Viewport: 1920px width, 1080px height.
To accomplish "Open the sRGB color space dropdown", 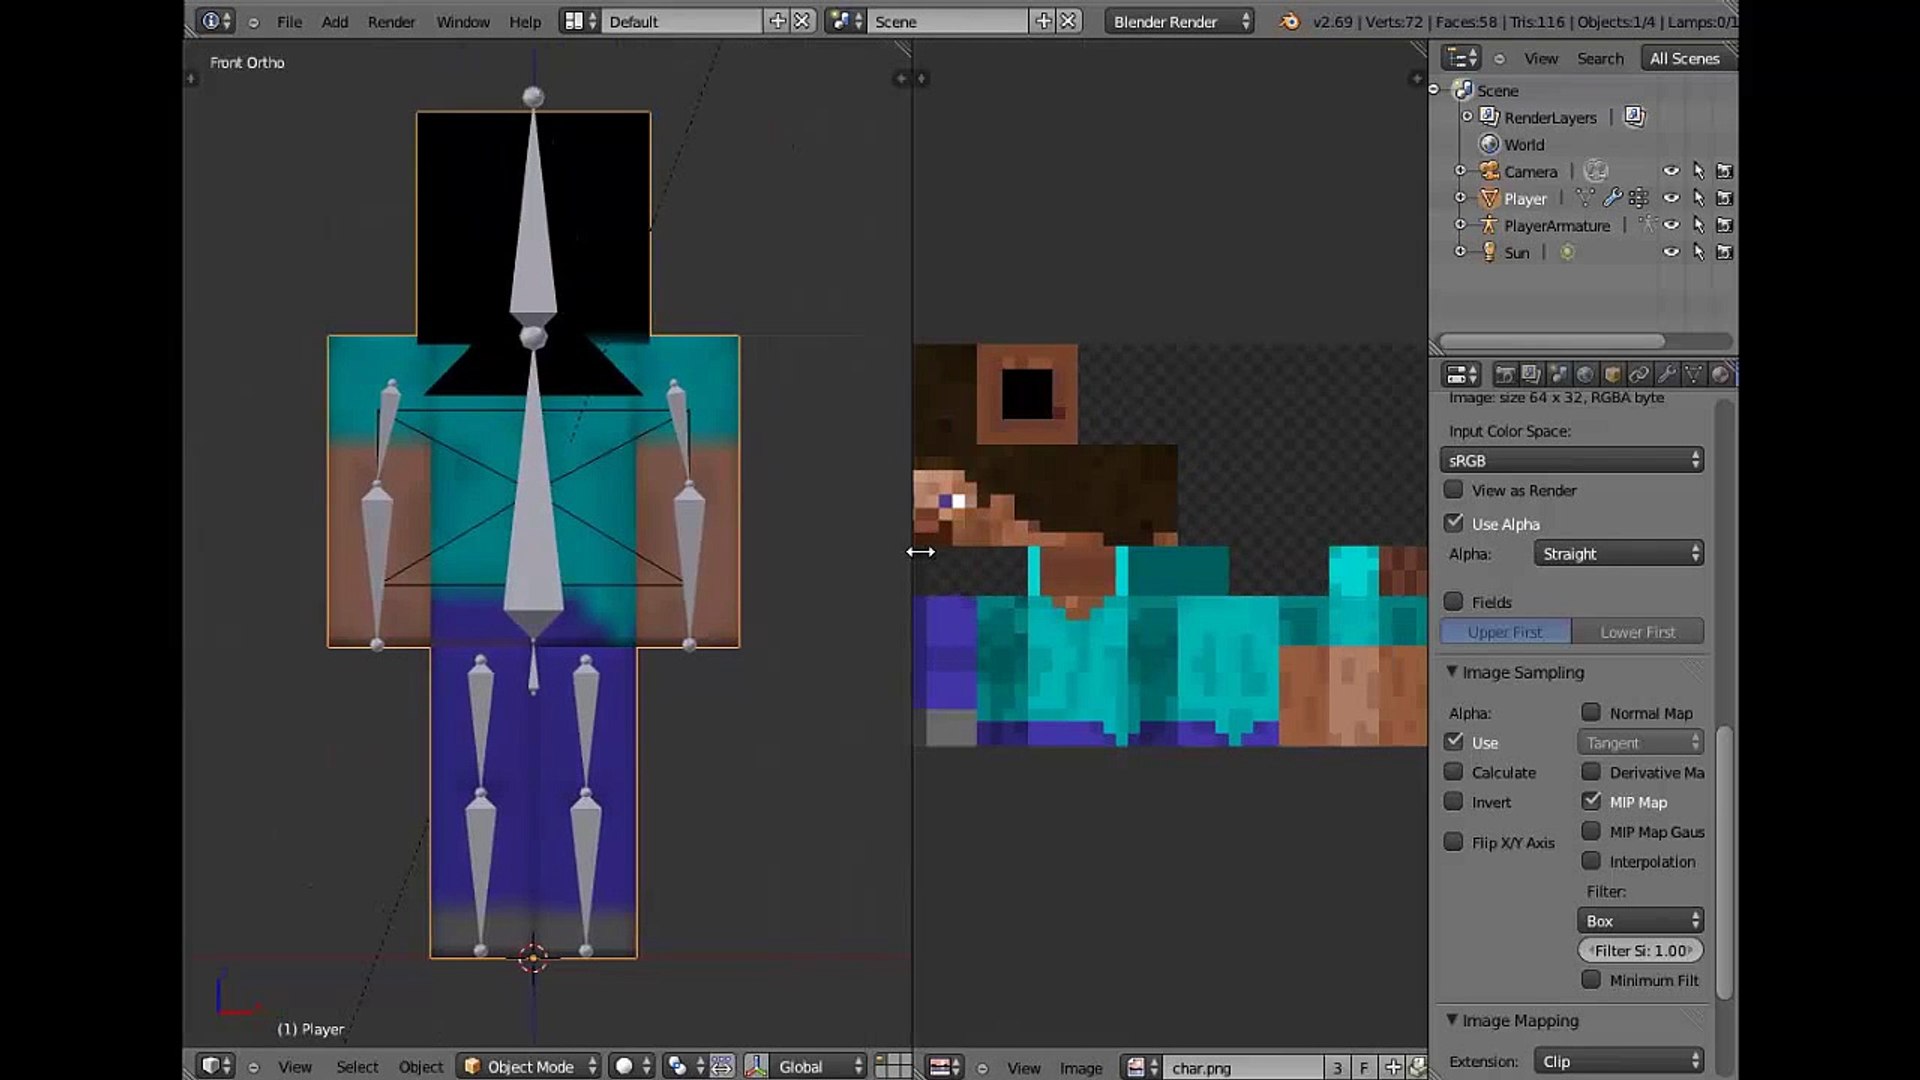I will pyautogui.click(x=1571, y=460).
